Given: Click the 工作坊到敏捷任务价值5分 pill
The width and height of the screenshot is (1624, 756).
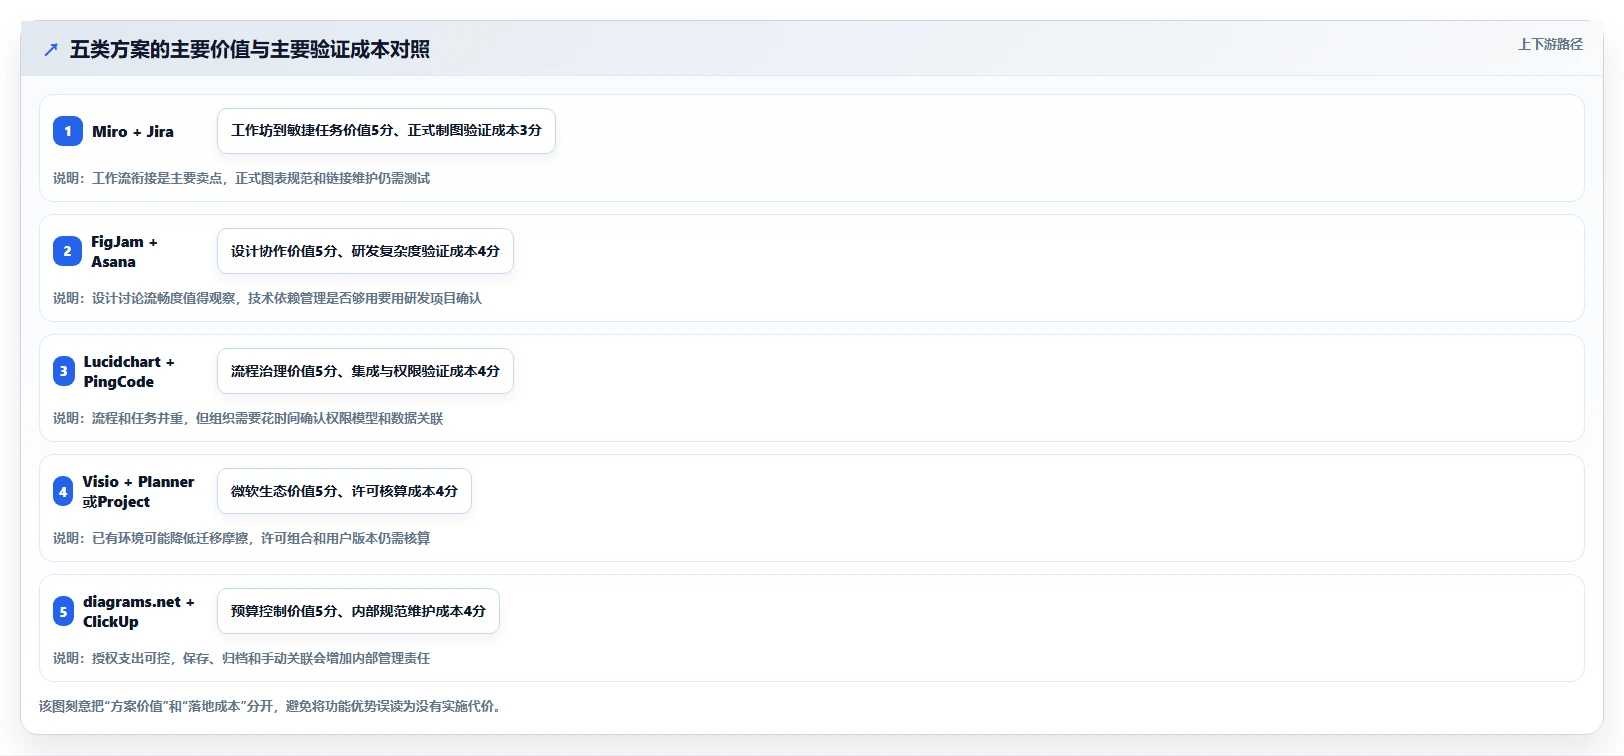Looking at the screenshot, I should click(386, 131).
